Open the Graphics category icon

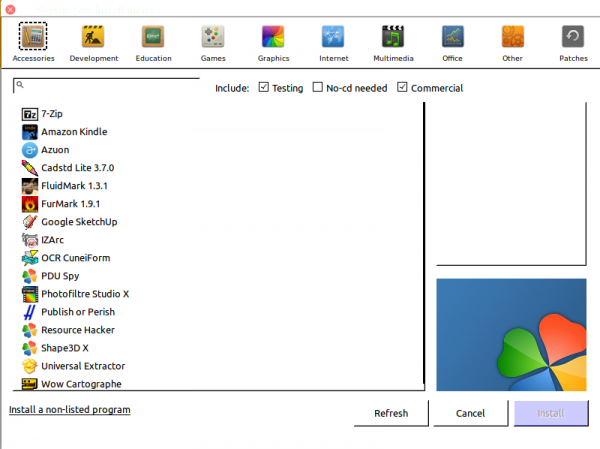click(x=273, y=36)
